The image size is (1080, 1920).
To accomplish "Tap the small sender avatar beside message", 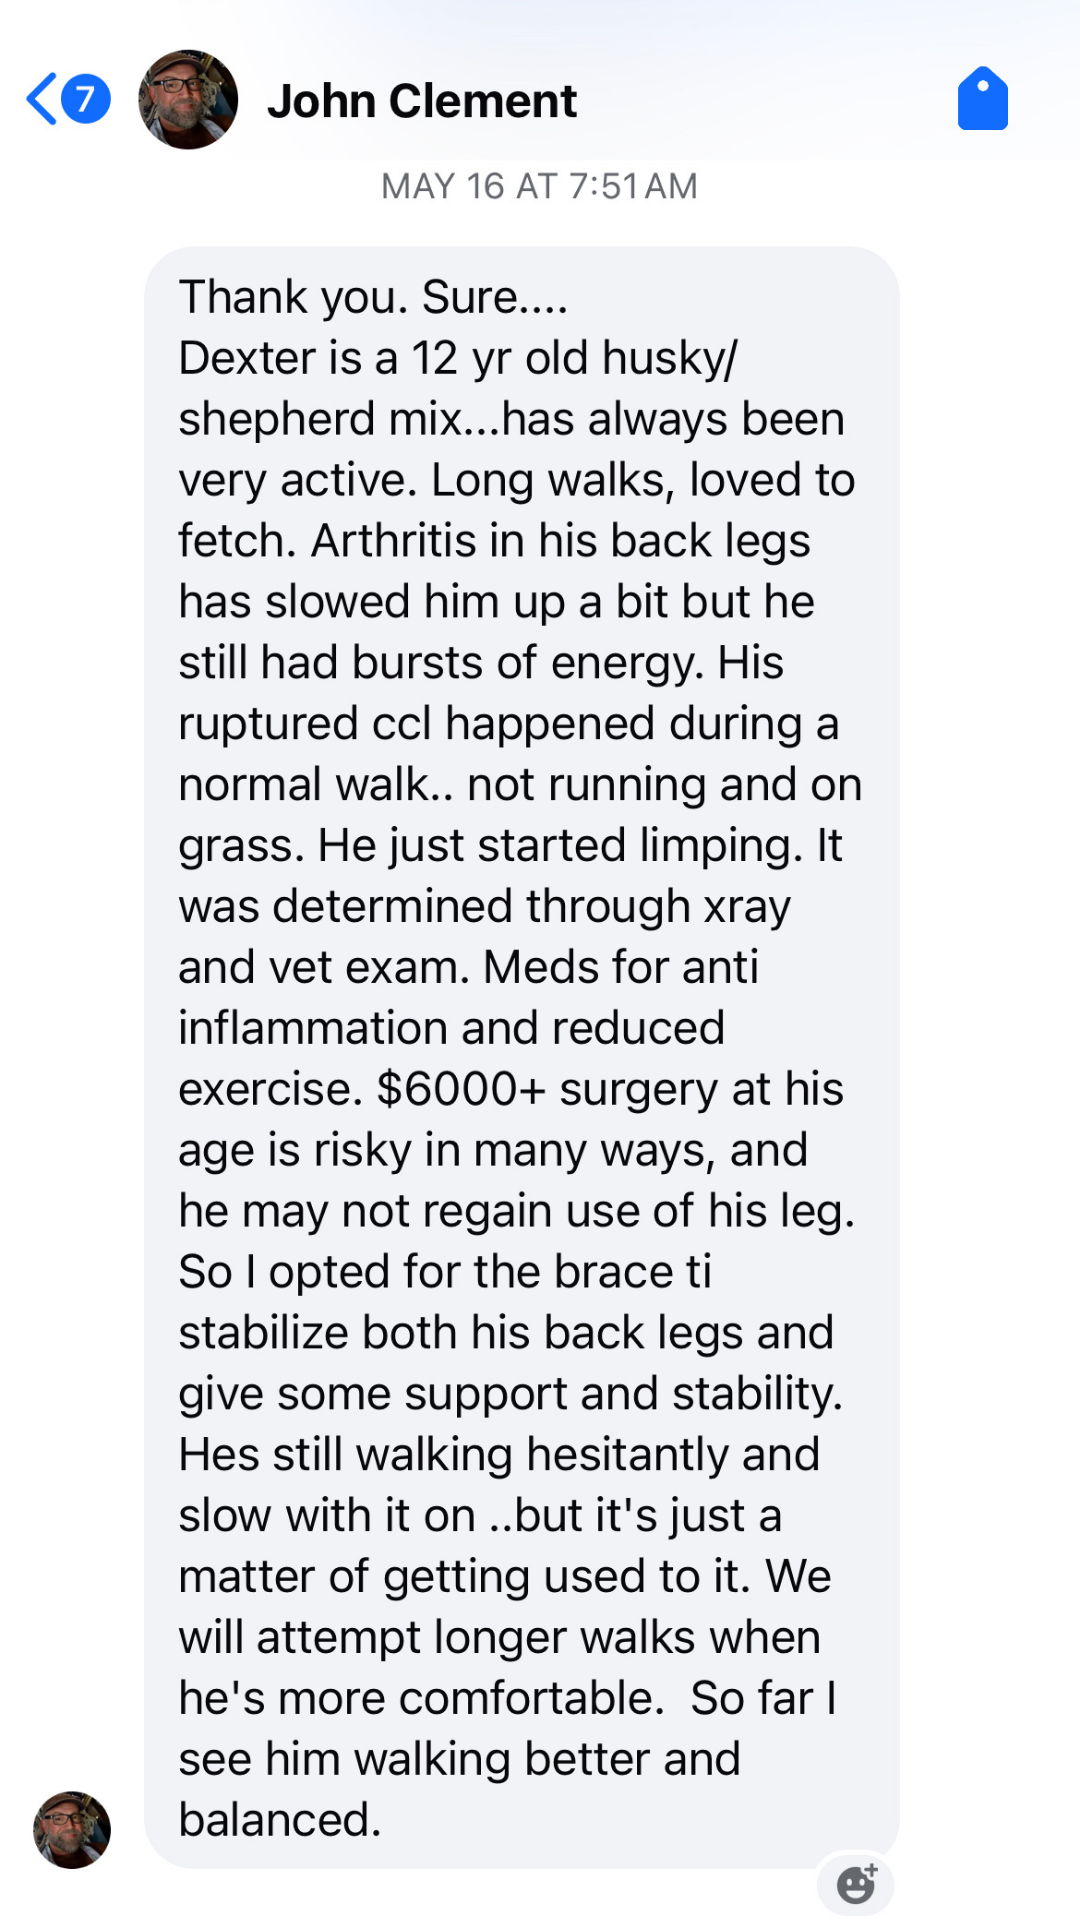I will pyautogui.click(x=72, y=1829).
